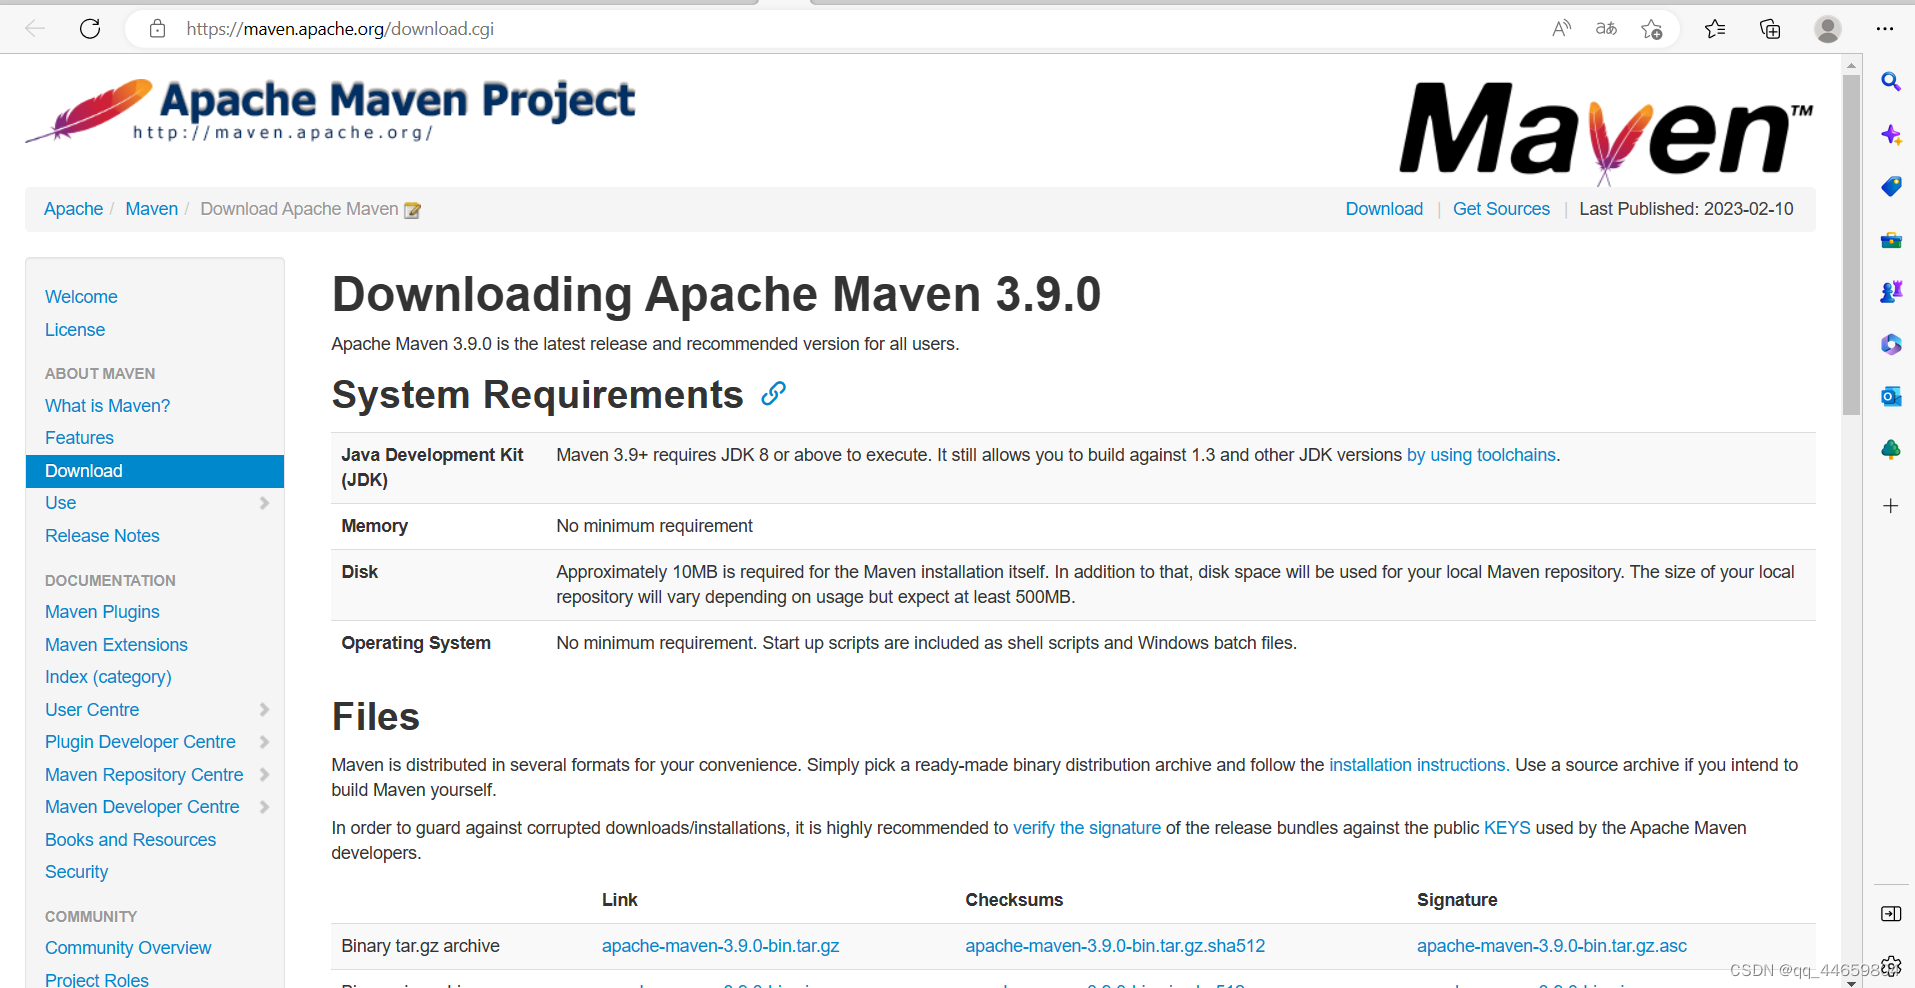Open the sidebar settings gear icon
The image size is (1915, 988).
pos(1890,966)
